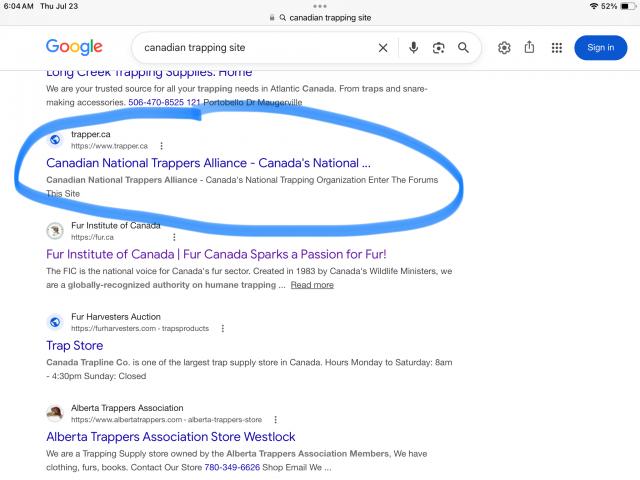
Task: Open Google Lens image search
Action: click(438, 48)
